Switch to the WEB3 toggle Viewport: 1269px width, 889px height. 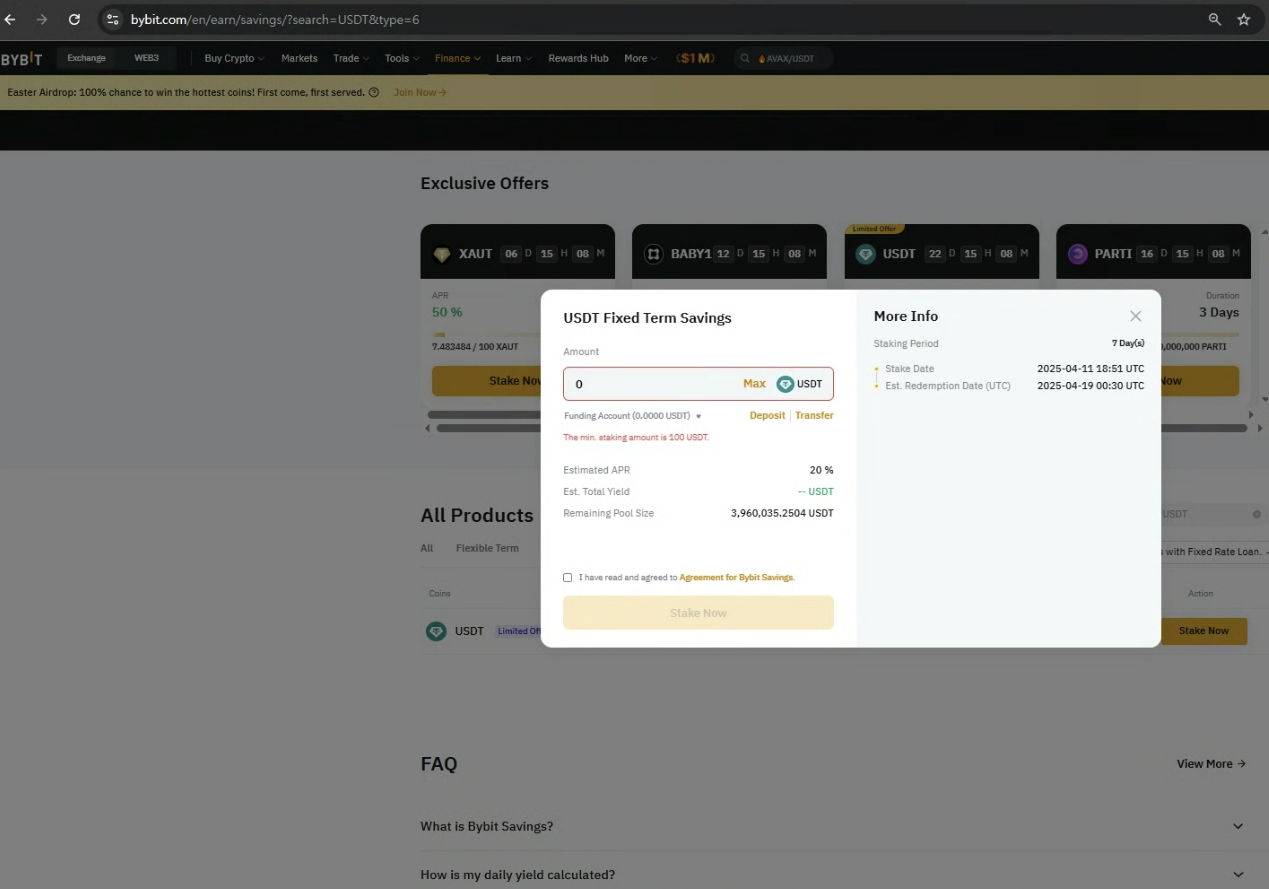pyautogui.click(x=147, y=58)
